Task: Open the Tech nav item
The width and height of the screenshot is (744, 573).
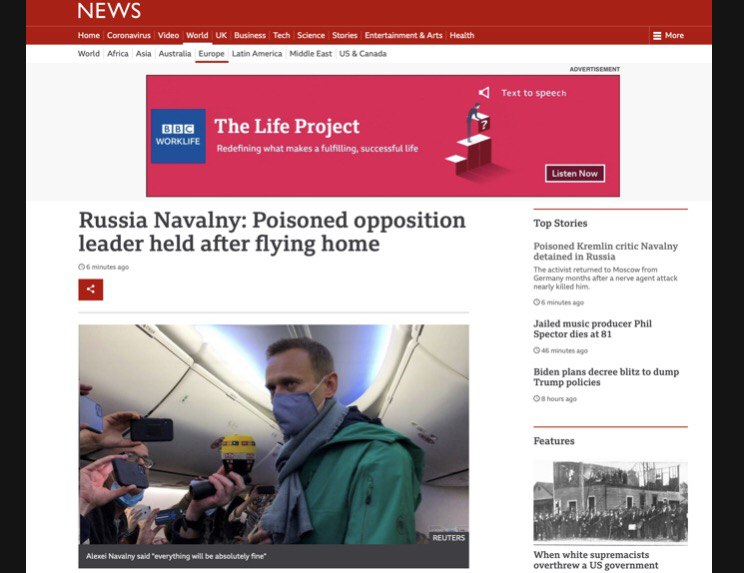Action: (x=281, y=36)
